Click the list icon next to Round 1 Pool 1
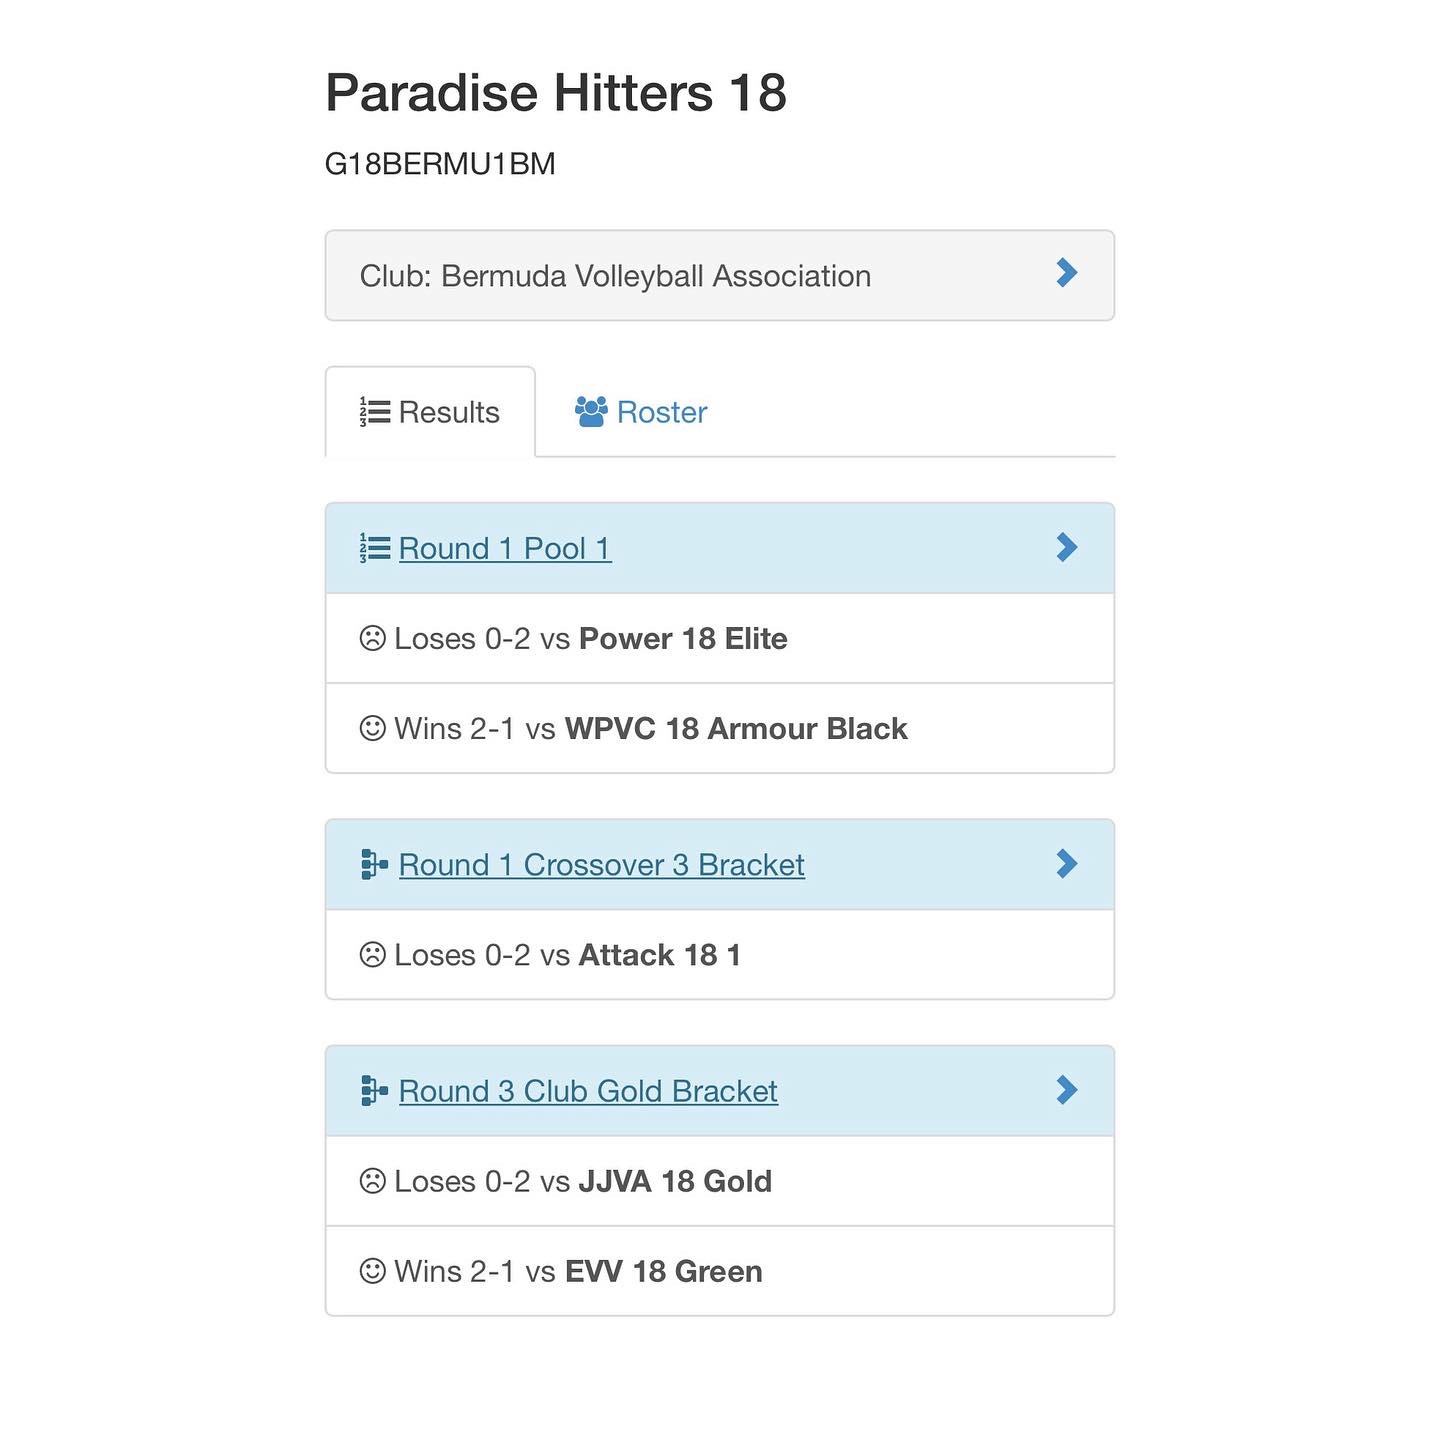Screen dimensions: 1440x1440 pyautogui.click(x=375, y=548)
